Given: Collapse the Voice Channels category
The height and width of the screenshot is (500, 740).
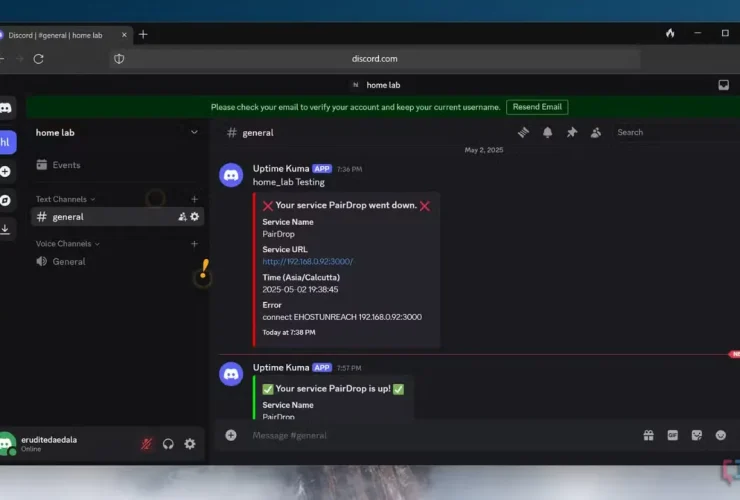Looking at the screenshot, I should [68, 244].
